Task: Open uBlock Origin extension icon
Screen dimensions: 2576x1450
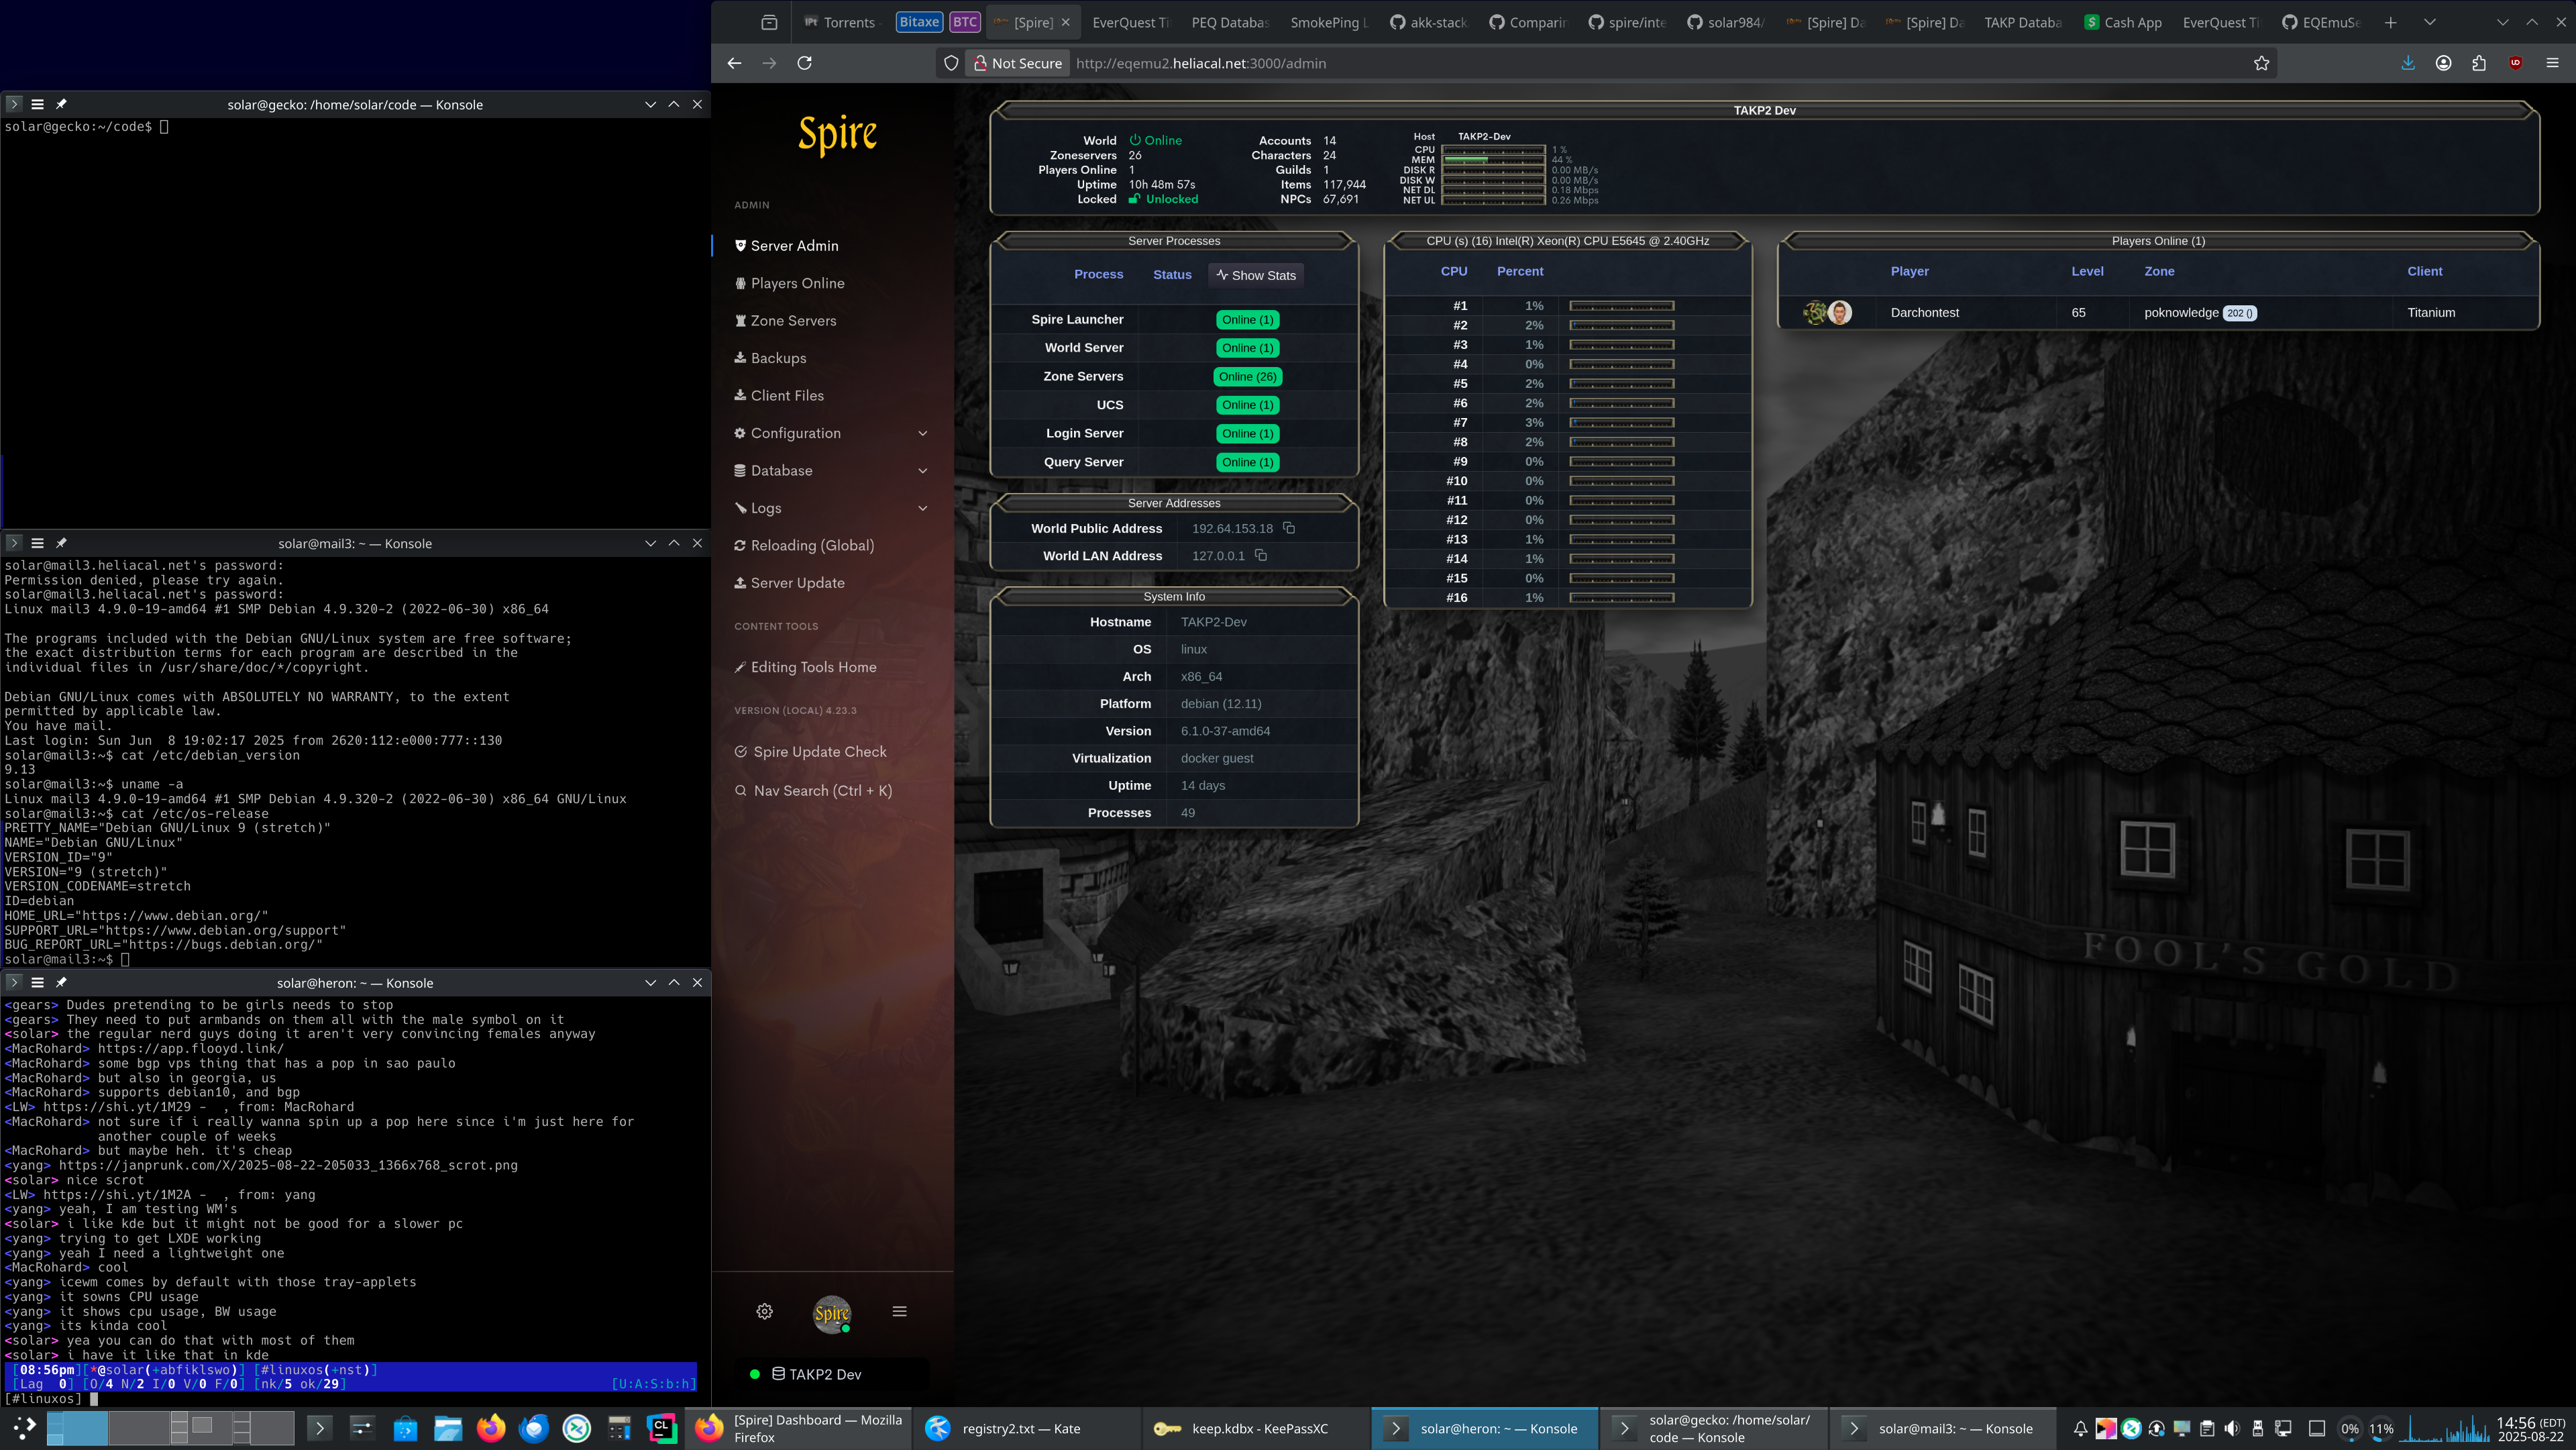Action: coord(2515,63)
